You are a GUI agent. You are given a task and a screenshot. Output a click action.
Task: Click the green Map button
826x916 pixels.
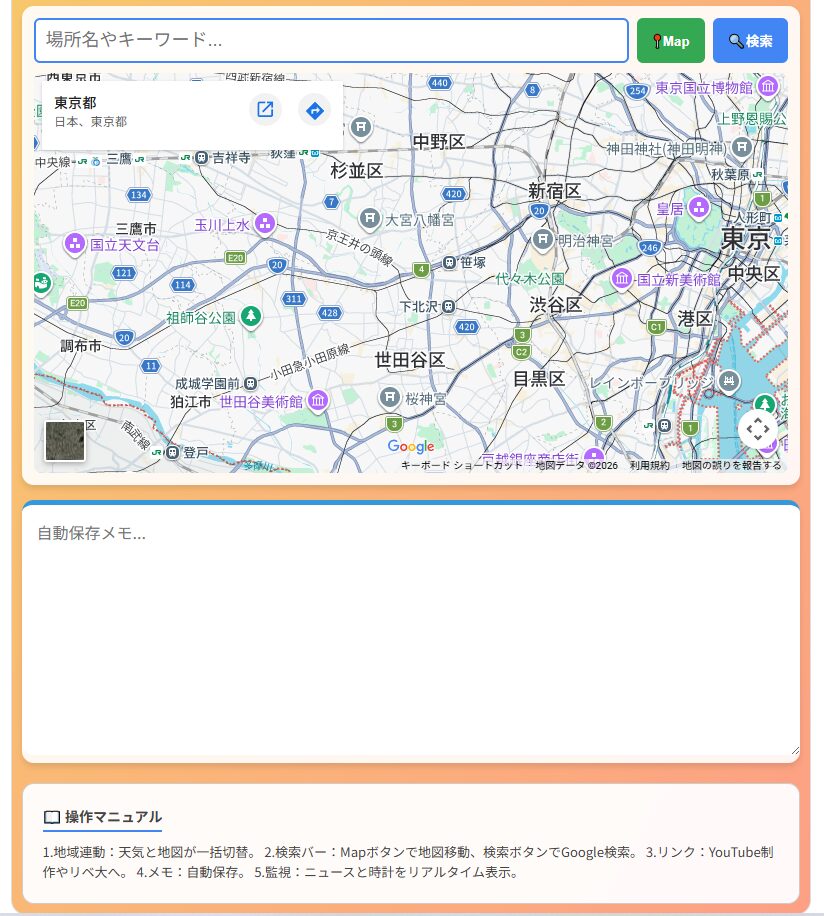(x=670, y=41)
